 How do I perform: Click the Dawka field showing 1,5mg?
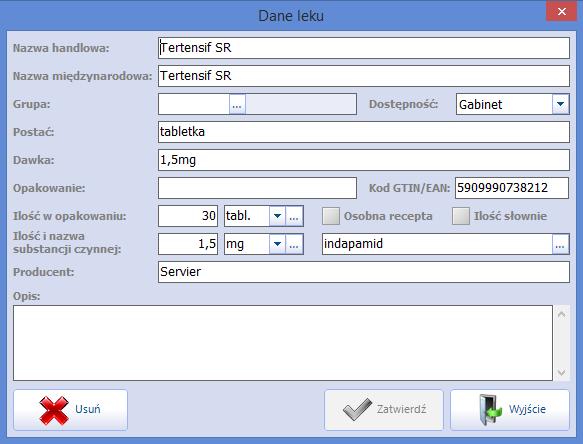pyautogui.click(x=364, y=160)
